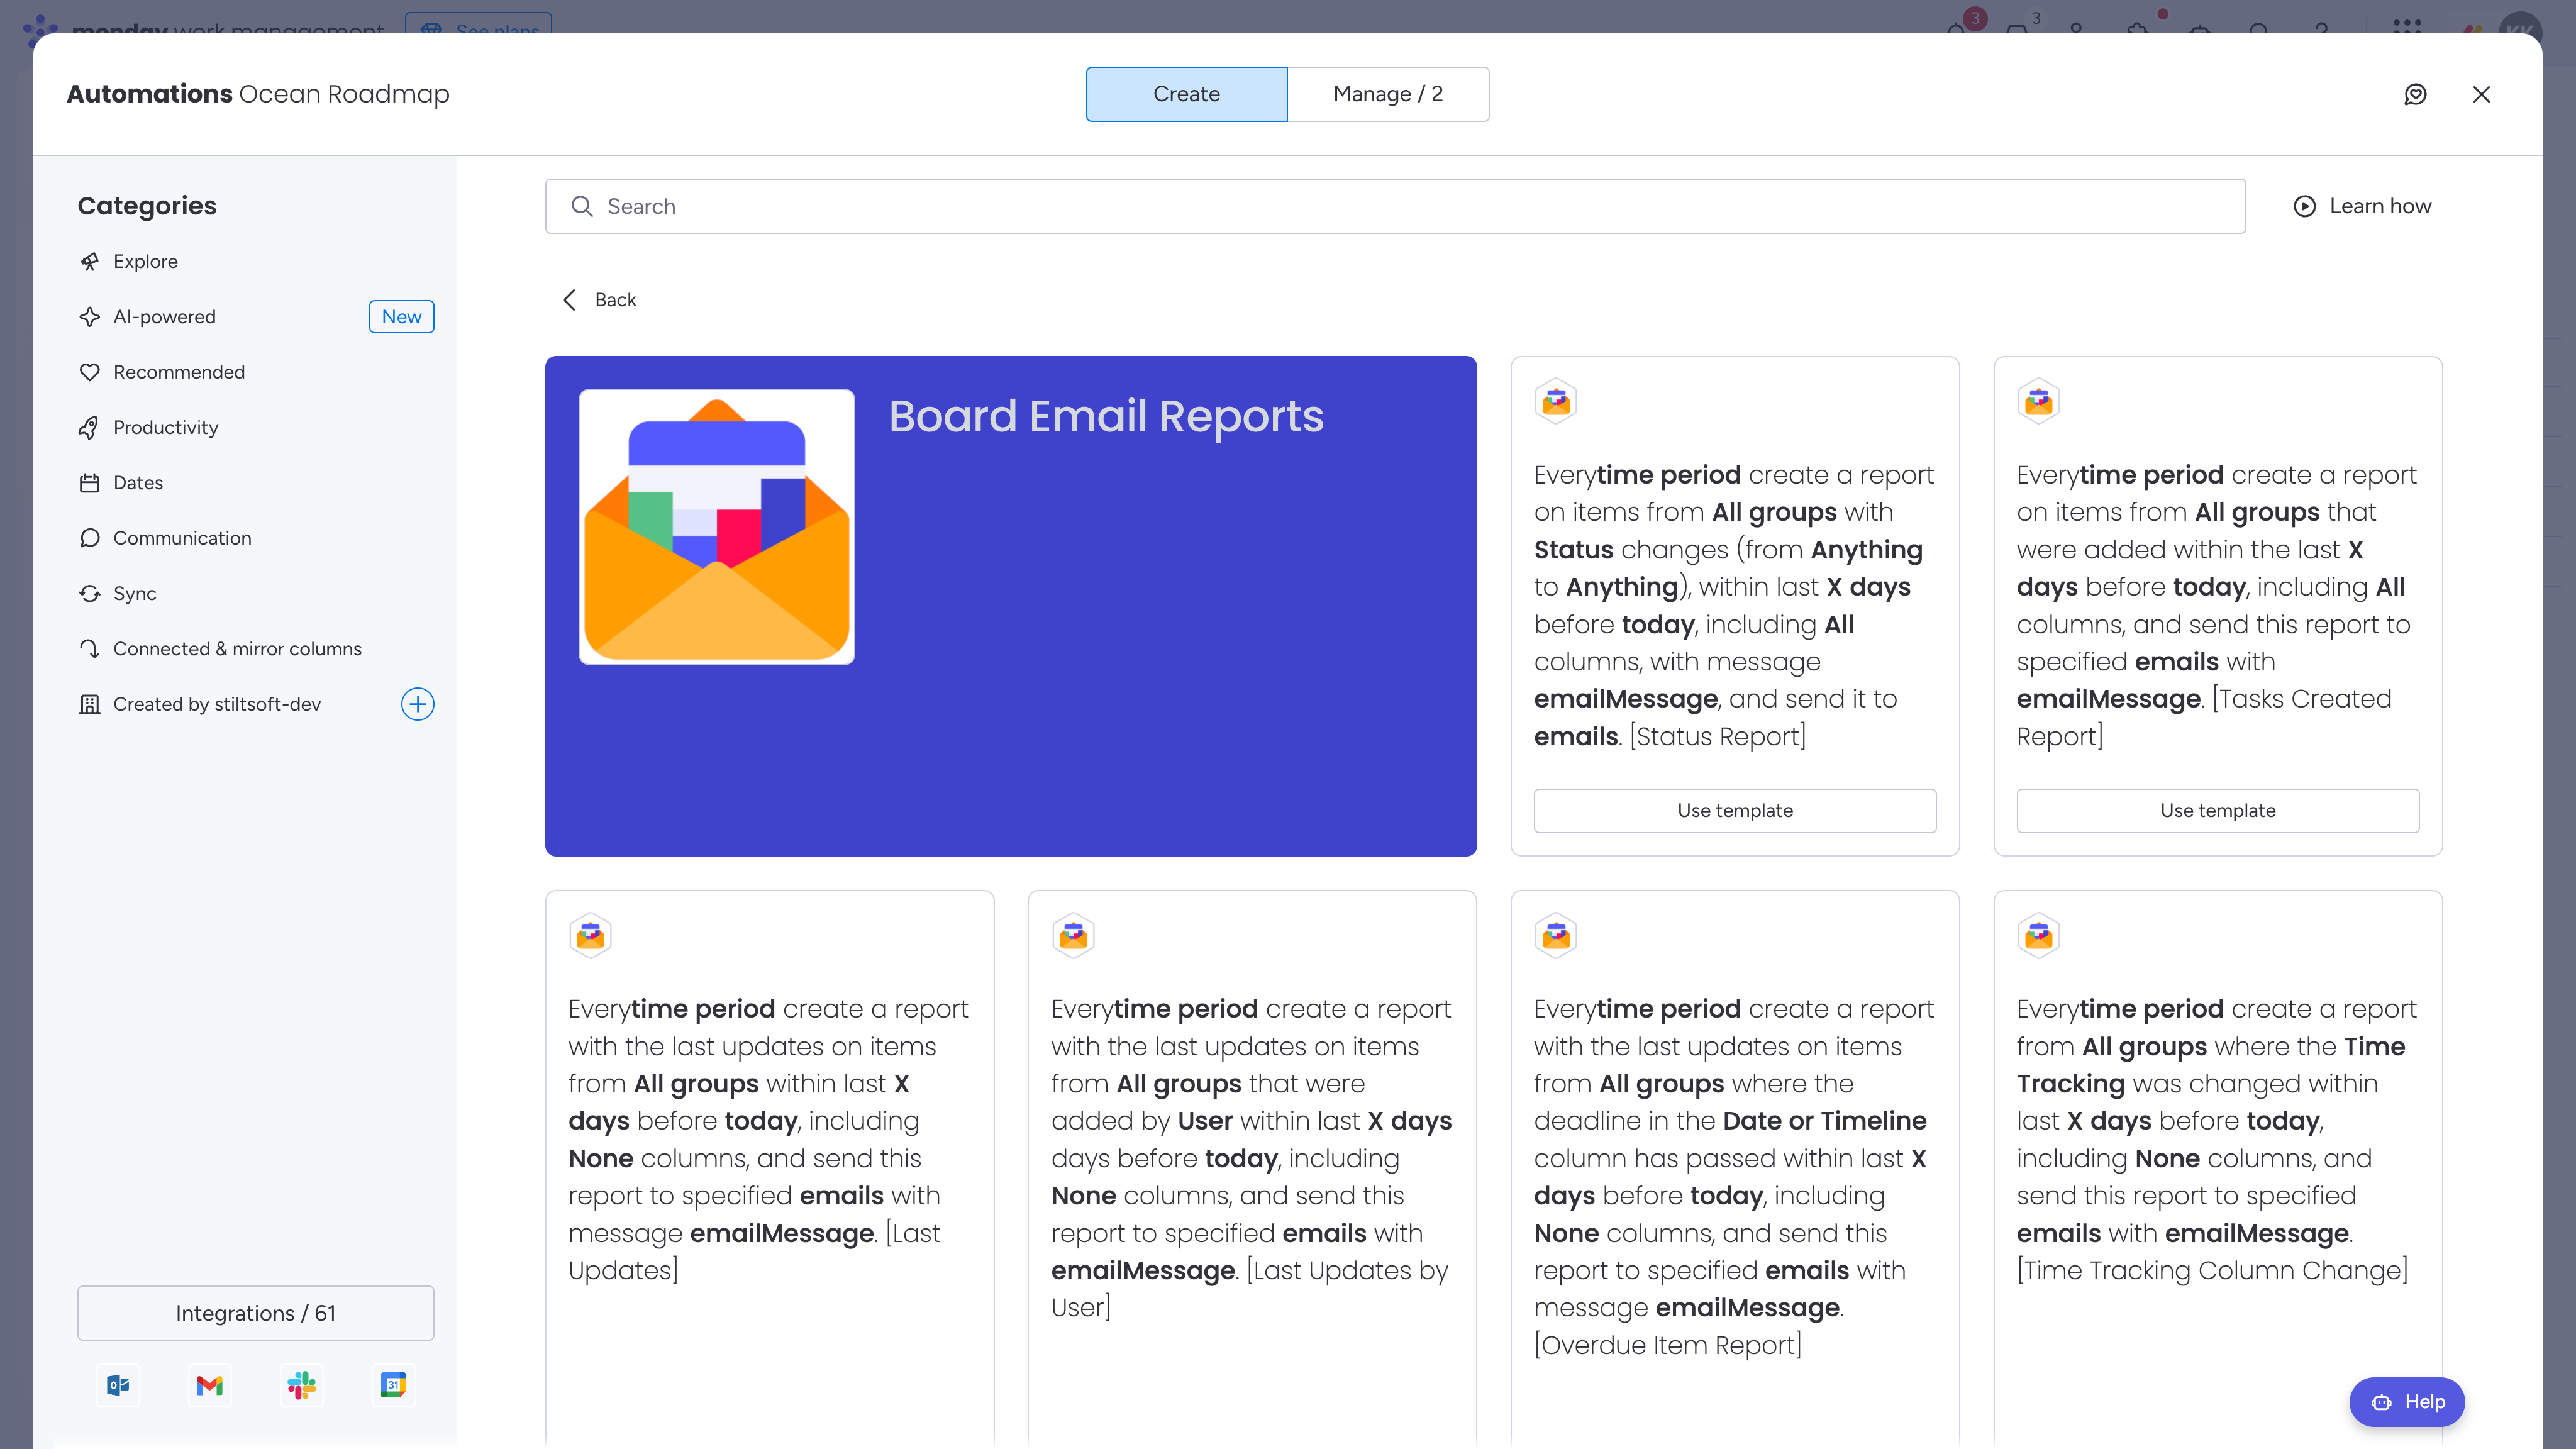Click the Slack integration icon
Screen dimensions: 2576x1449
coord(301,1385)
